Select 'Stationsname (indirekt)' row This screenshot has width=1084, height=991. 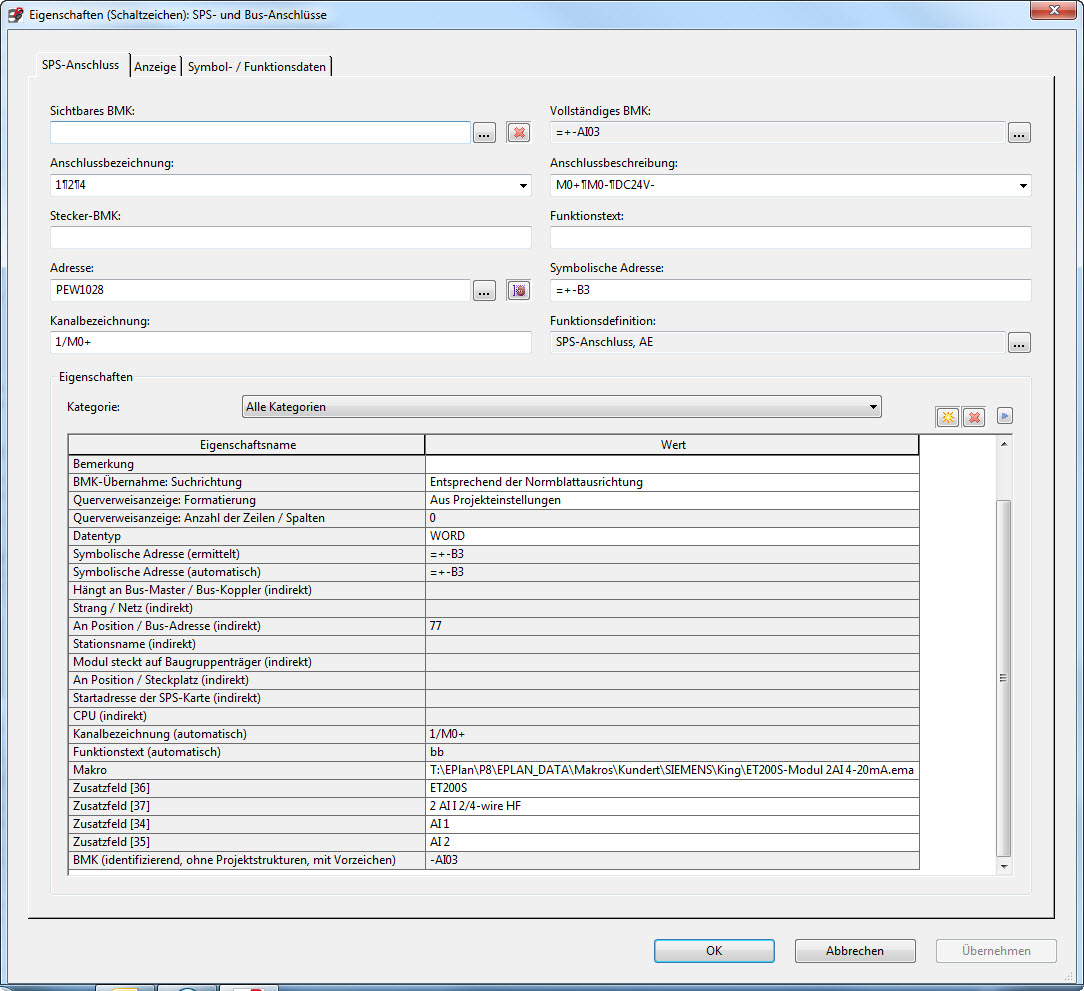pyautogui.click(x=494, y=644)
